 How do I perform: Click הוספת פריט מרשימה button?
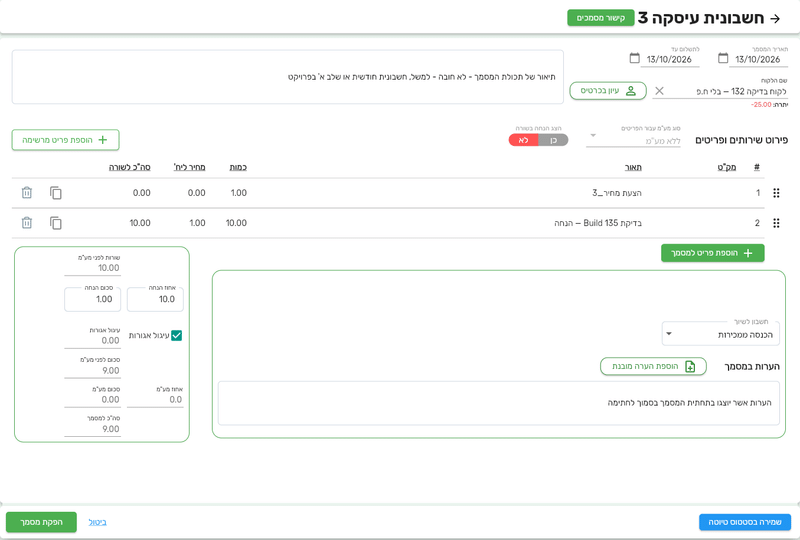click(65, 140)
